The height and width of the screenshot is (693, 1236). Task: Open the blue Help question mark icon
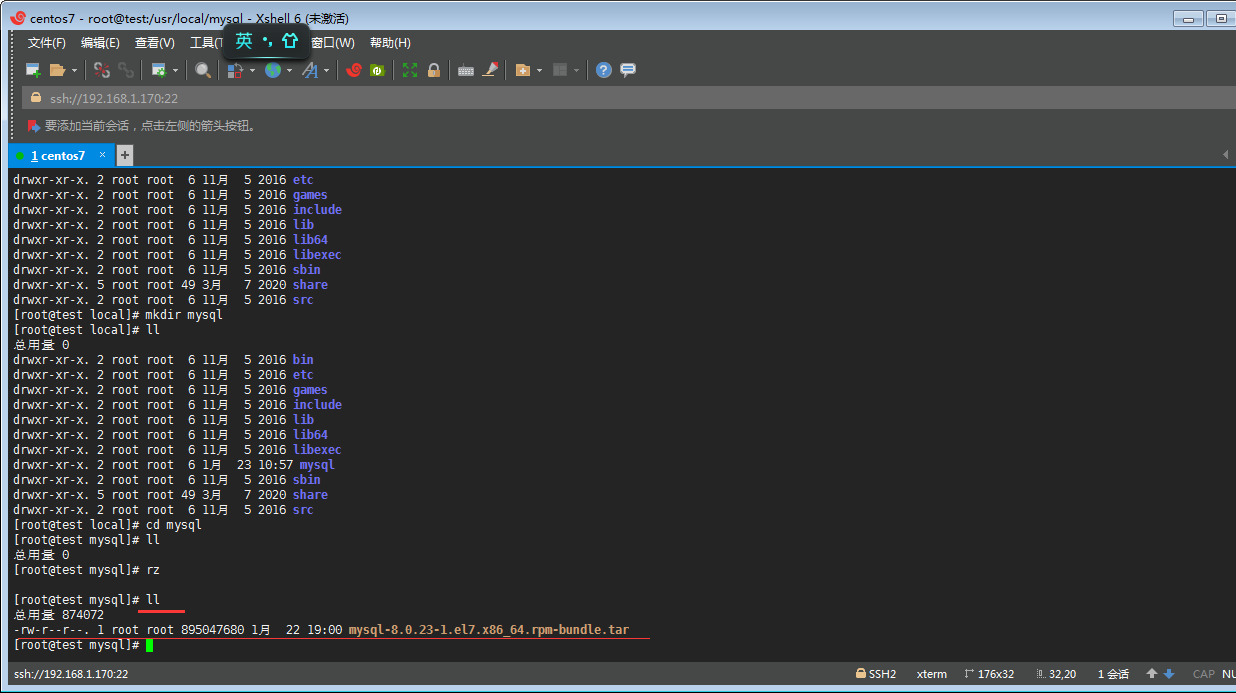[x=604, y=70]
